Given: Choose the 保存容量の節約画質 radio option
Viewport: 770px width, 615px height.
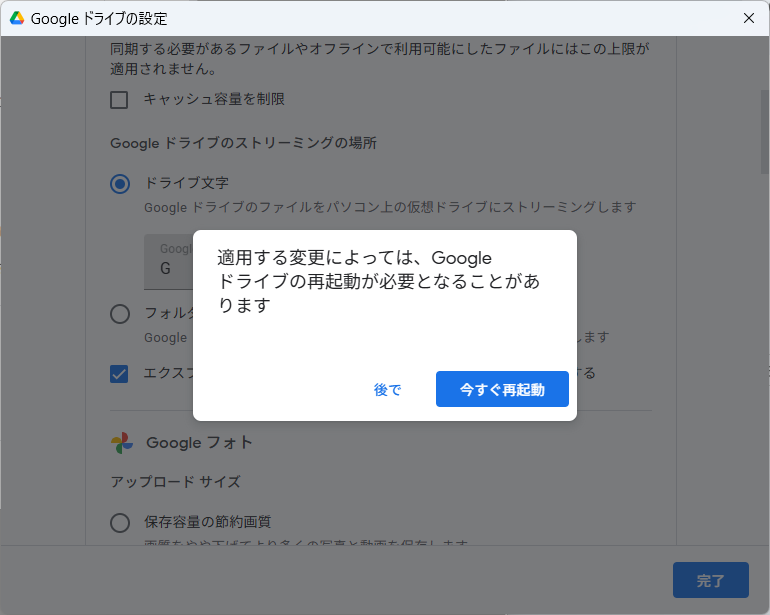Looking at the screenshot, I should (120, 522).
